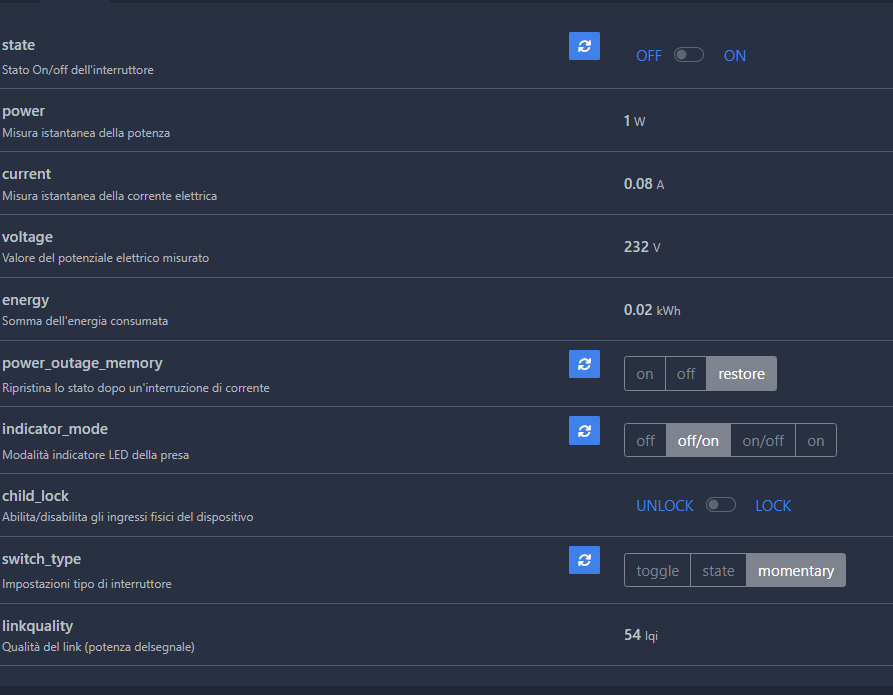The width and height of the screenshot is (893, 695).
Task: Set indicator_mode to off
Action: 644,440
